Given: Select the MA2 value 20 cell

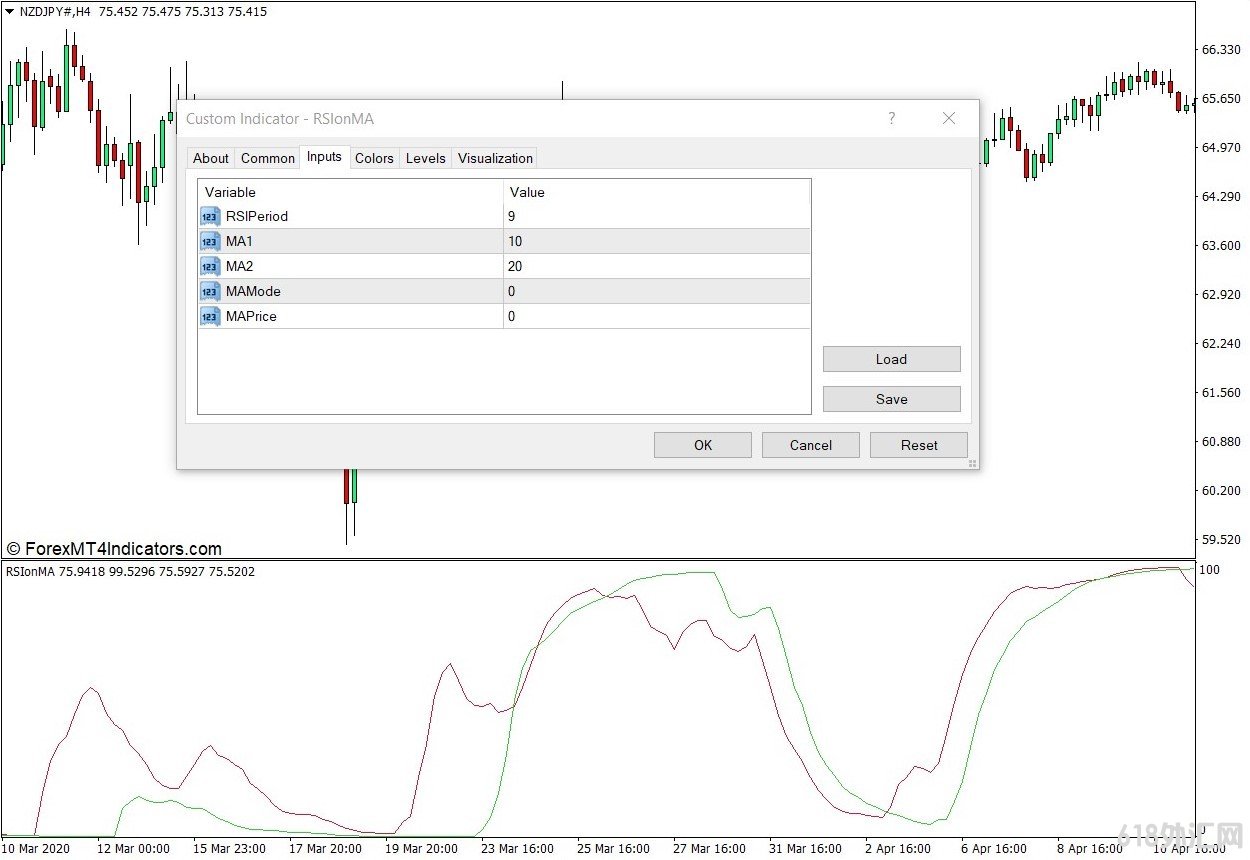Looking at the screenshot, I should (657, 266).
